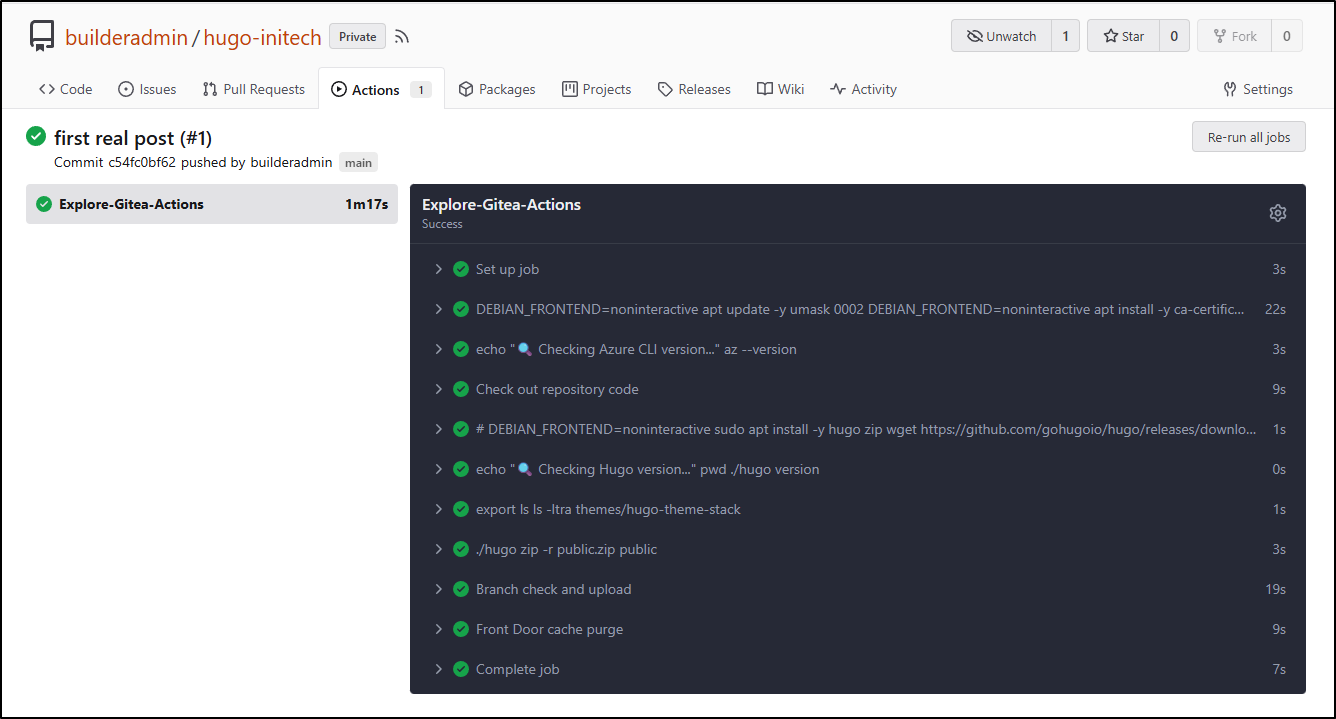Expand the Front Door cache purge step
Viewport: 1336px width, 719px height.
[438, 629]
